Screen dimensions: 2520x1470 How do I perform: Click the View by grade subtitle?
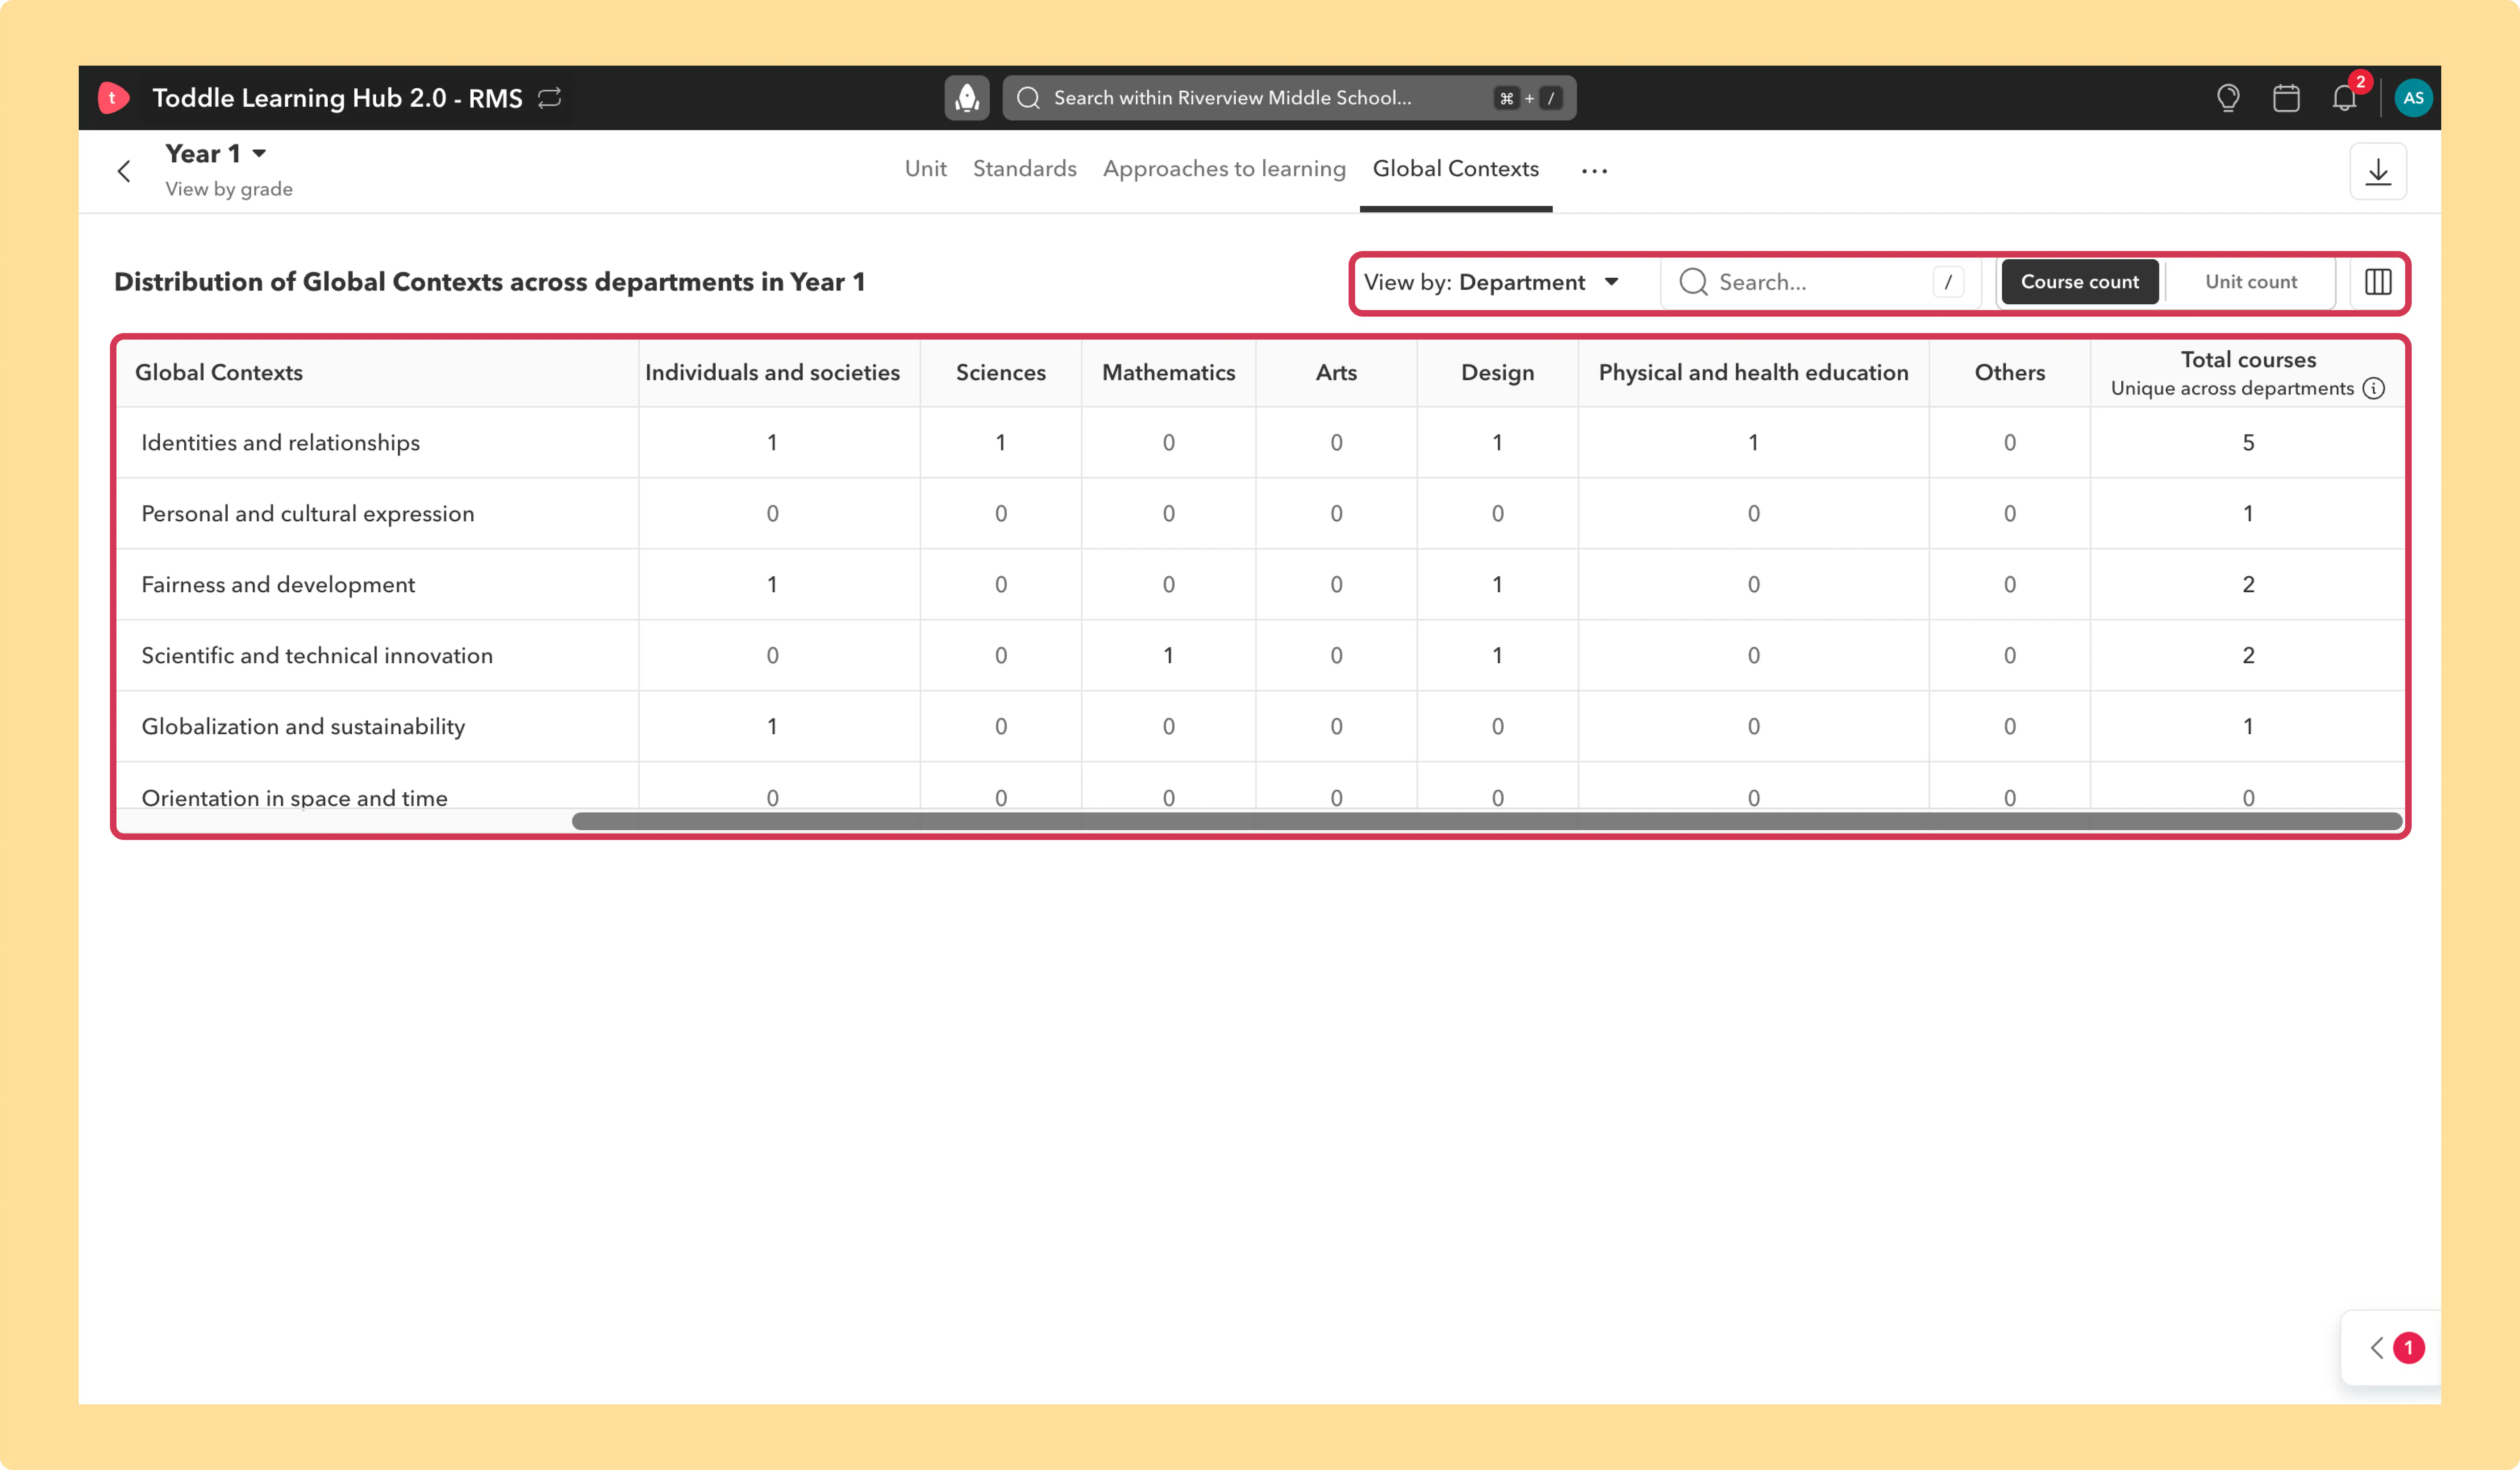pos(229,189)
